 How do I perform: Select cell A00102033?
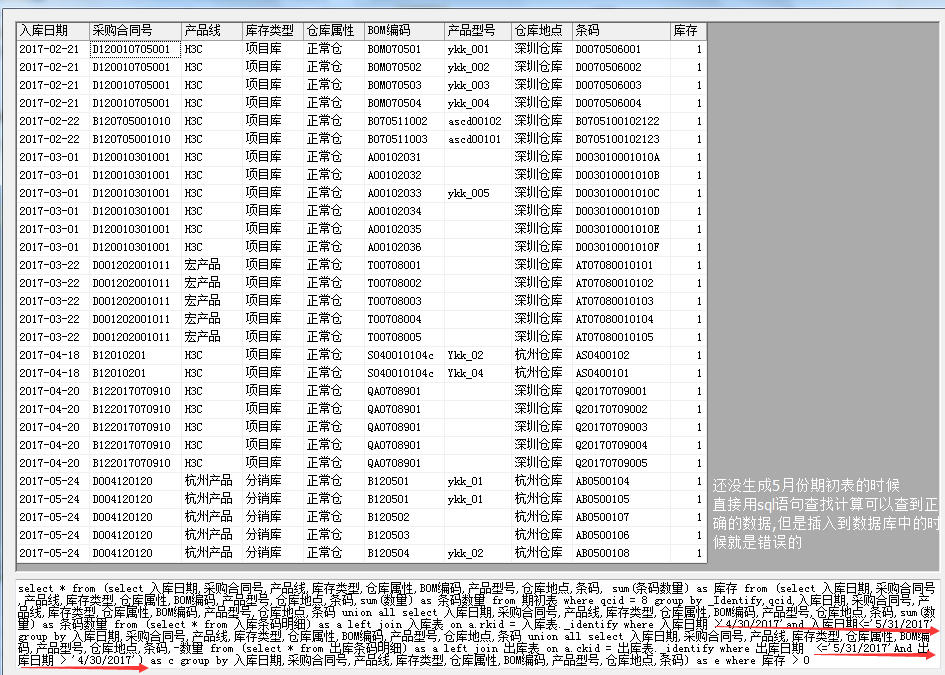[404, 193]
